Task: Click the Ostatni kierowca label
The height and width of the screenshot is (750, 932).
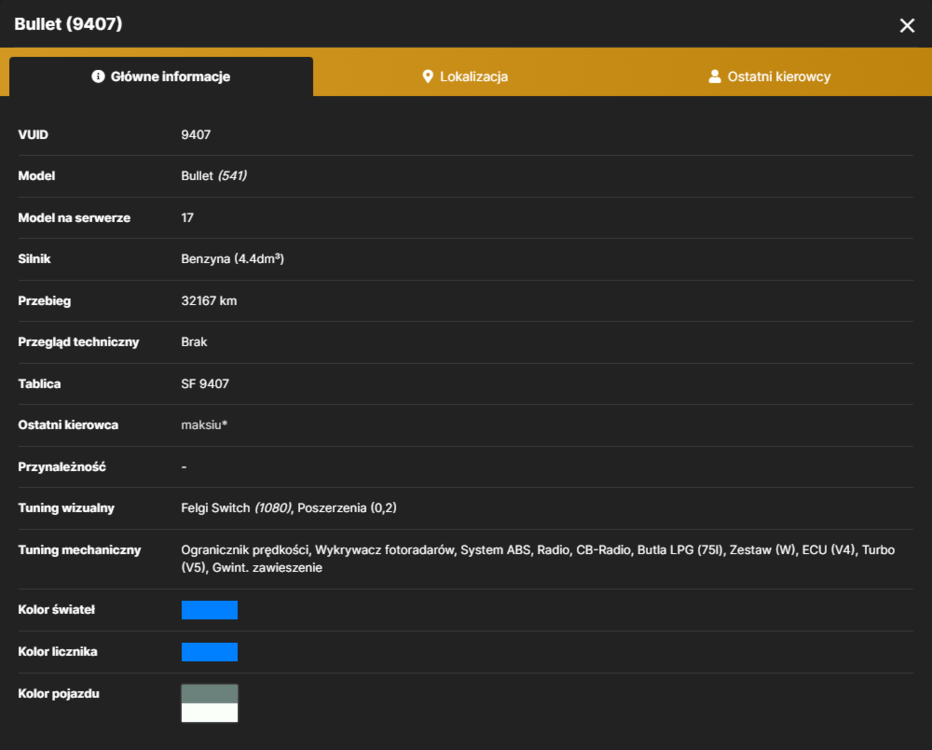Action: tap(68, 425)
